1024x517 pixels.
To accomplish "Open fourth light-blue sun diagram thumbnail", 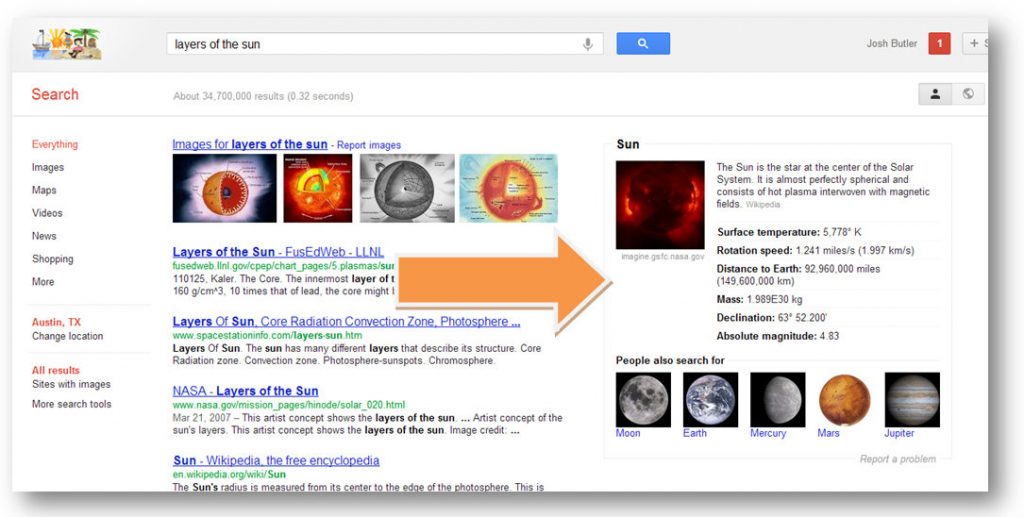I will 509,188.
